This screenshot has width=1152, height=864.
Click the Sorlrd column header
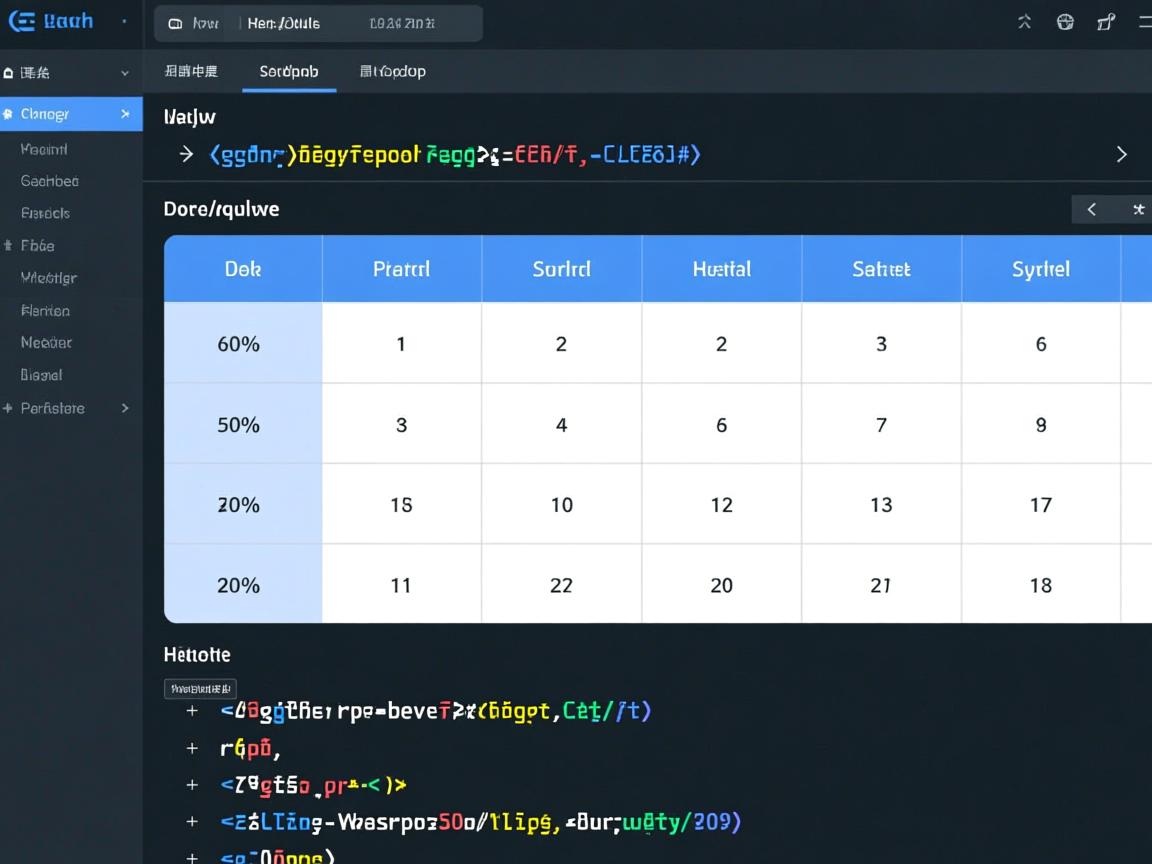(561, 269)
